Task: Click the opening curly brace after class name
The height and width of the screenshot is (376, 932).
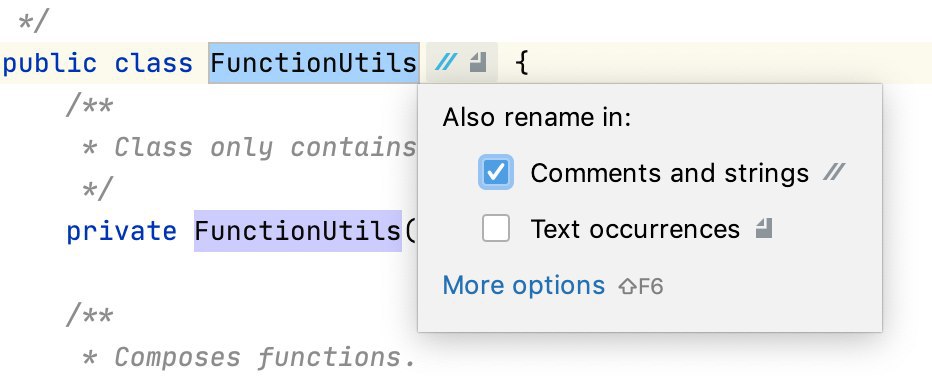Action: click(521, 62)
